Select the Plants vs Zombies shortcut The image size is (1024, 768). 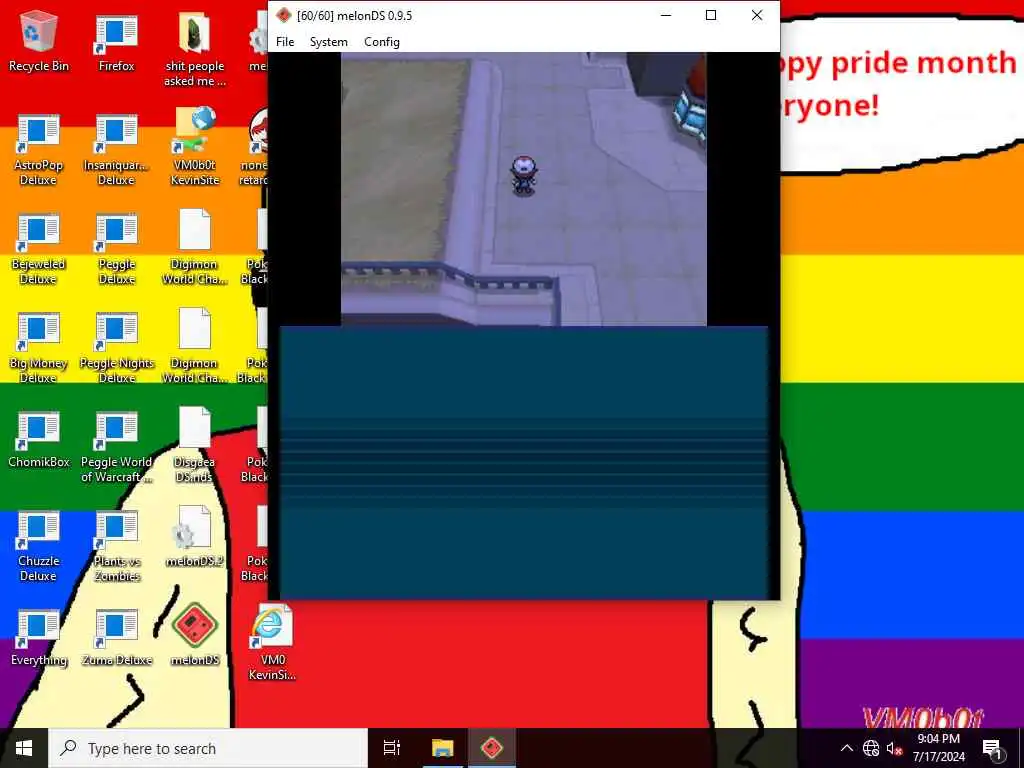116,546
